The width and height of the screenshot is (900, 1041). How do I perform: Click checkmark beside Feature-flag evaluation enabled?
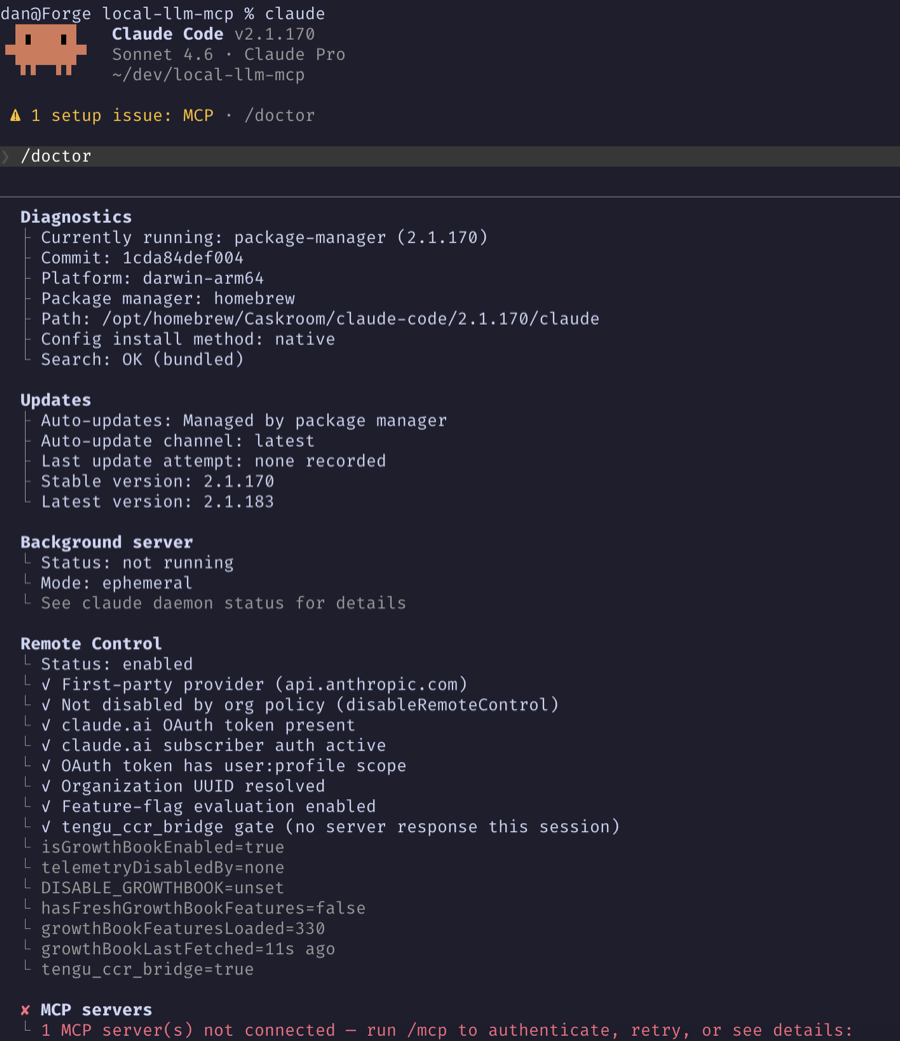coord(46,807)
